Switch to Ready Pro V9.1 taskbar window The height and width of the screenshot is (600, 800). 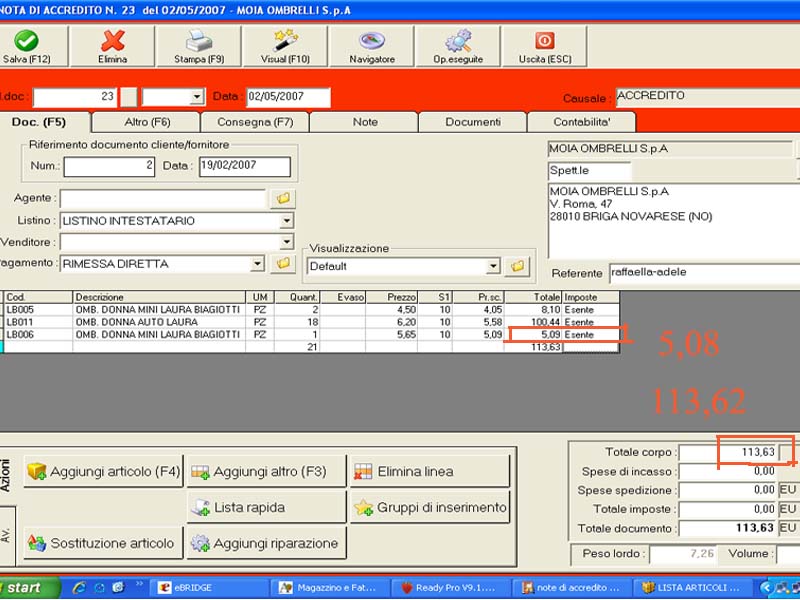click(x=451, y=588)
